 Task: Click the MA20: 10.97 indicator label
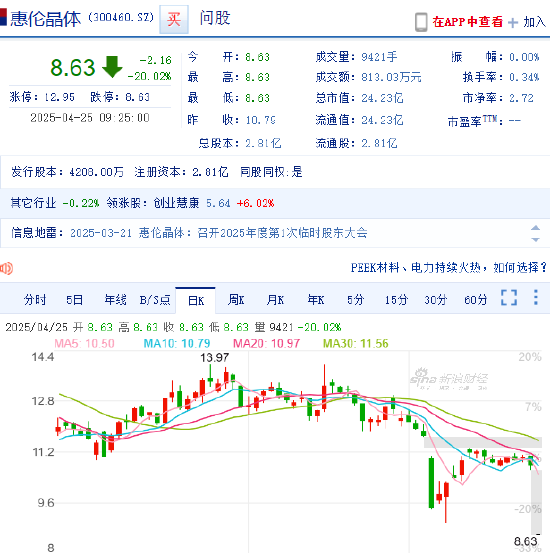click(x=267, y=343)
